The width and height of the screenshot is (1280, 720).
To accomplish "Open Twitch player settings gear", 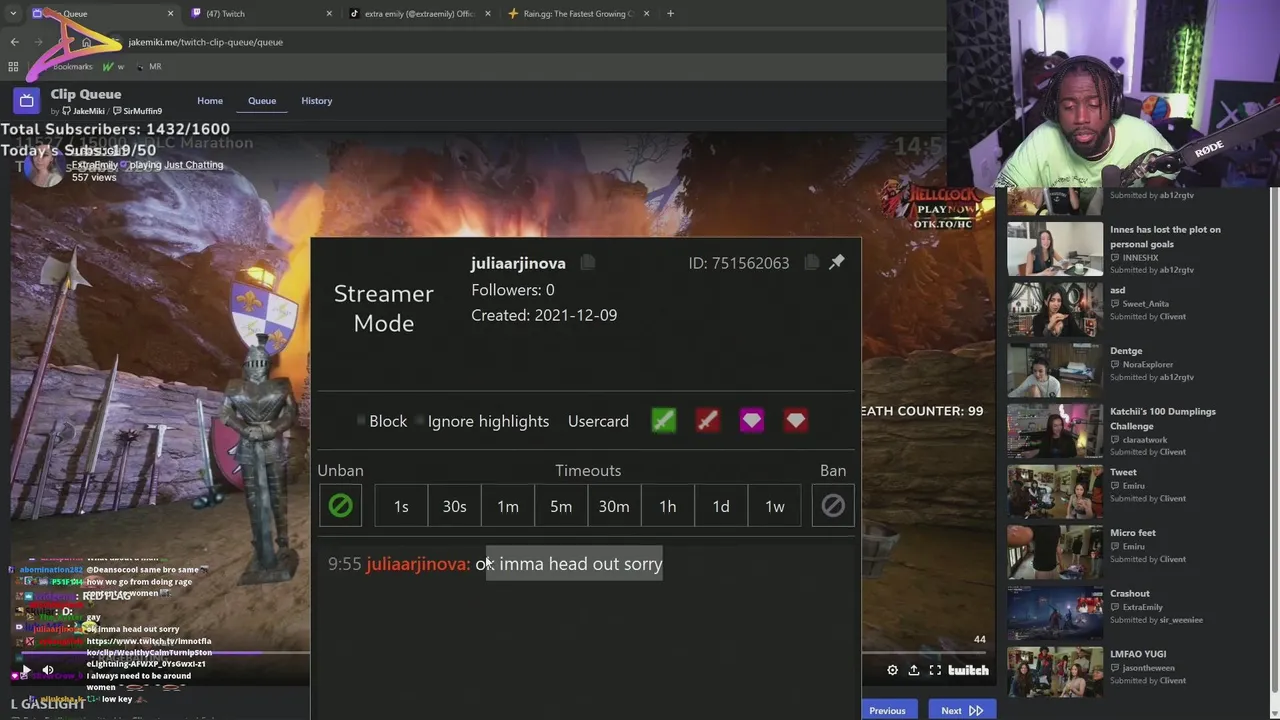I will (893, 670).
